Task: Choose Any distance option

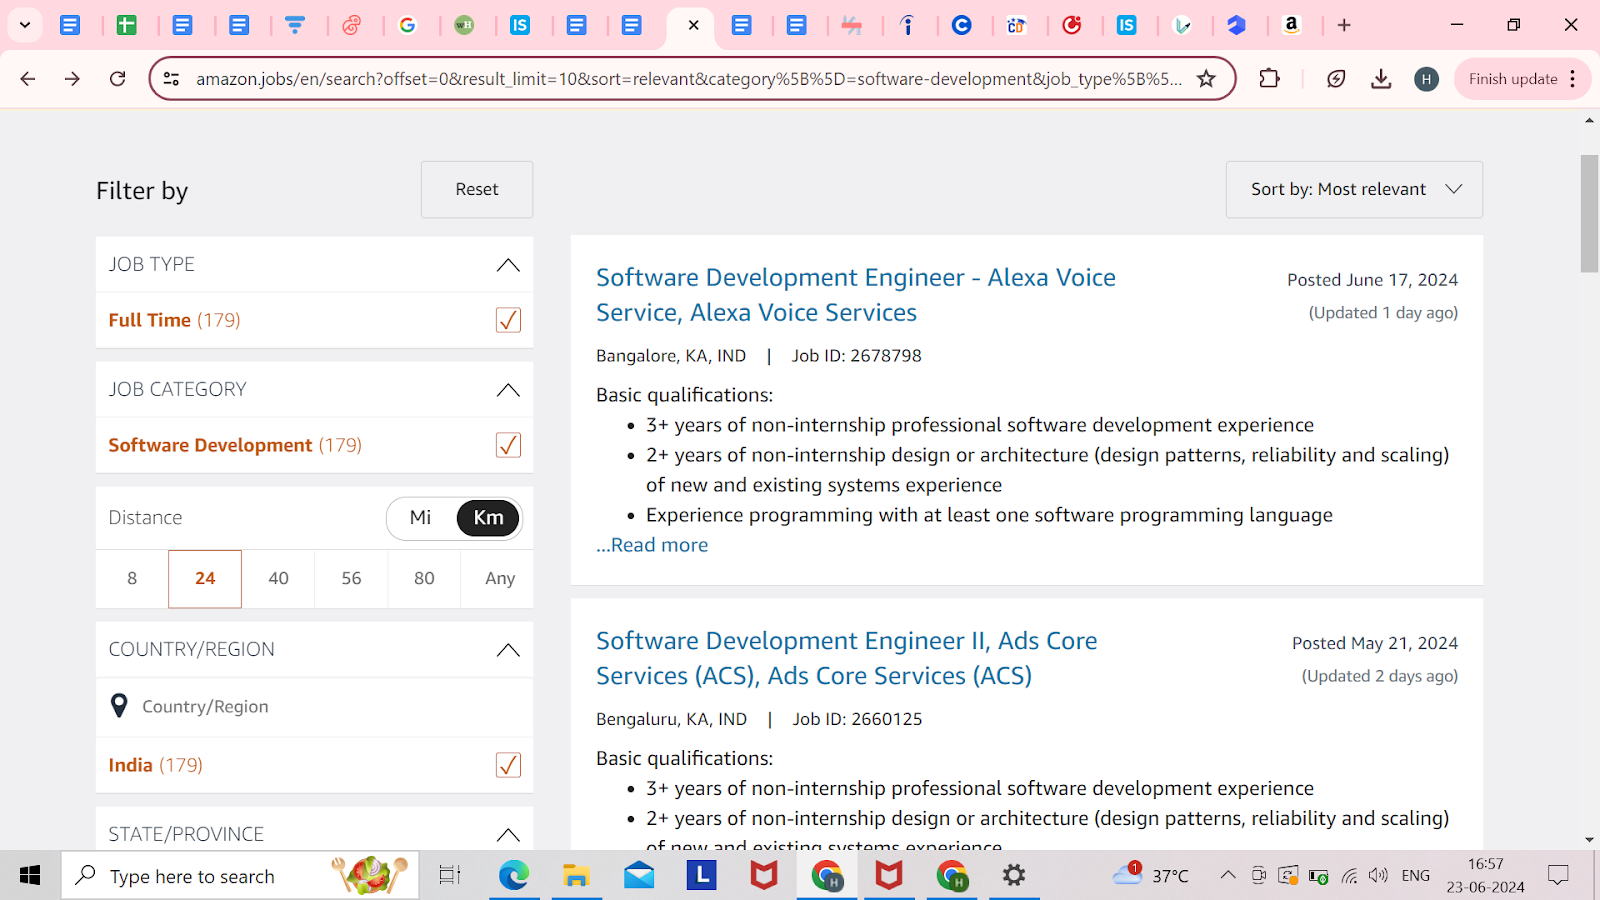Action: pyautogui.click(x=499, y=579)
